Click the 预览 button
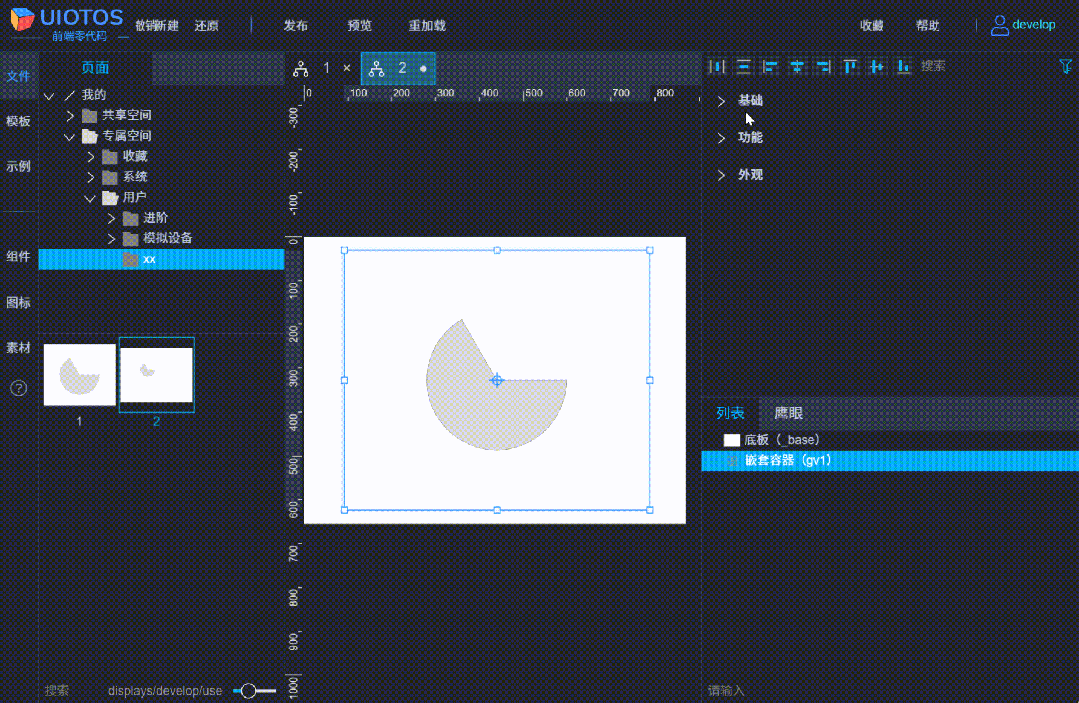Image resolution: width=1079 pixels, height=703 pixels. 359,25
